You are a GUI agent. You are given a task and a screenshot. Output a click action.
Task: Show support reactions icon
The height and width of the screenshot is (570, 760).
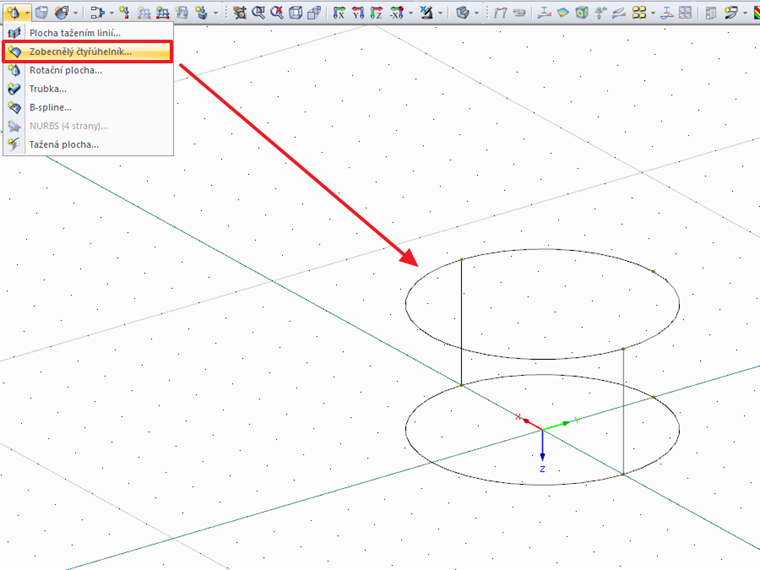(x=600, y=12)
